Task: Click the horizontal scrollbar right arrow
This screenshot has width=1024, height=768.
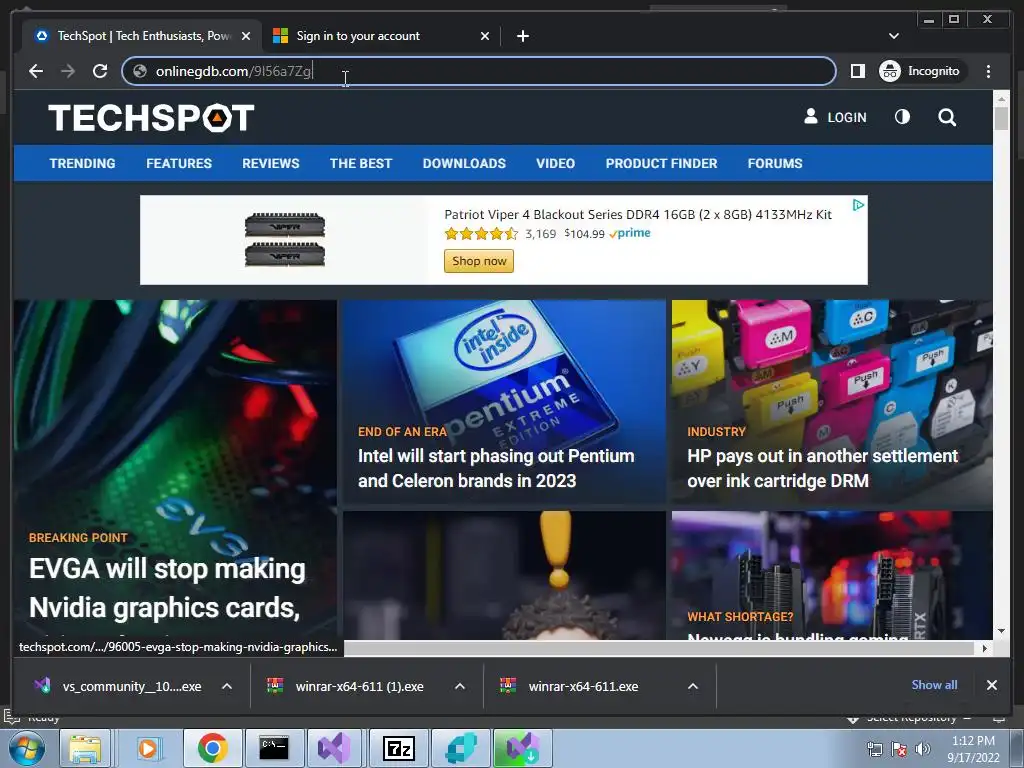Action: [x=985, y=648]
